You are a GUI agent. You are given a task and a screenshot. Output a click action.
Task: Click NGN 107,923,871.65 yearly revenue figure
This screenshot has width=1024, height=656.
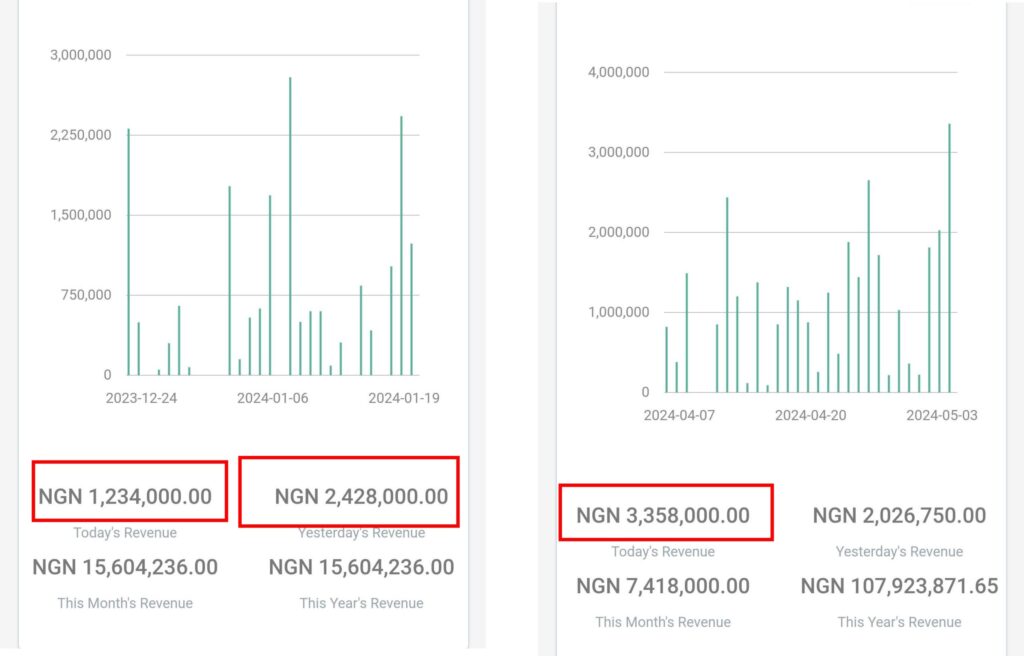(899, 586)
